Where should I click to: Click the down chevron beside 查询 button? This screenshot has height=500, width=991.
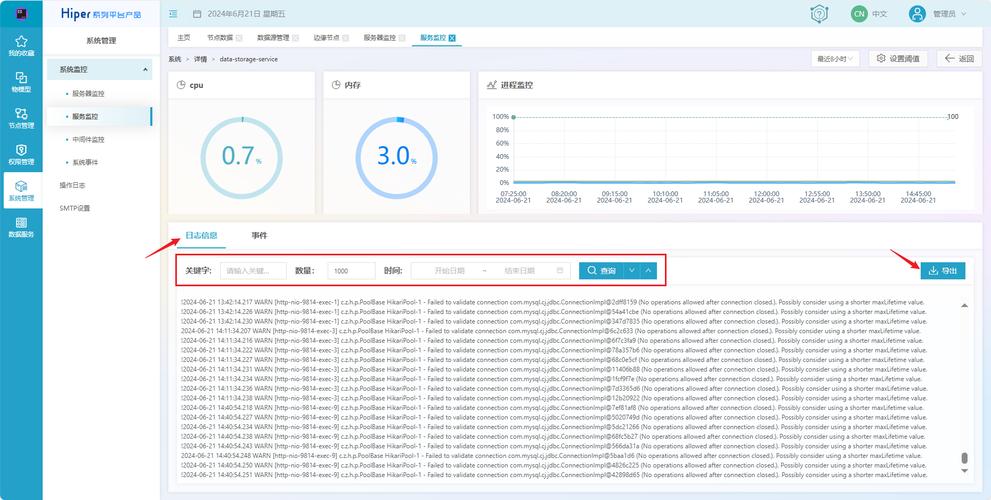click(631, 271)
